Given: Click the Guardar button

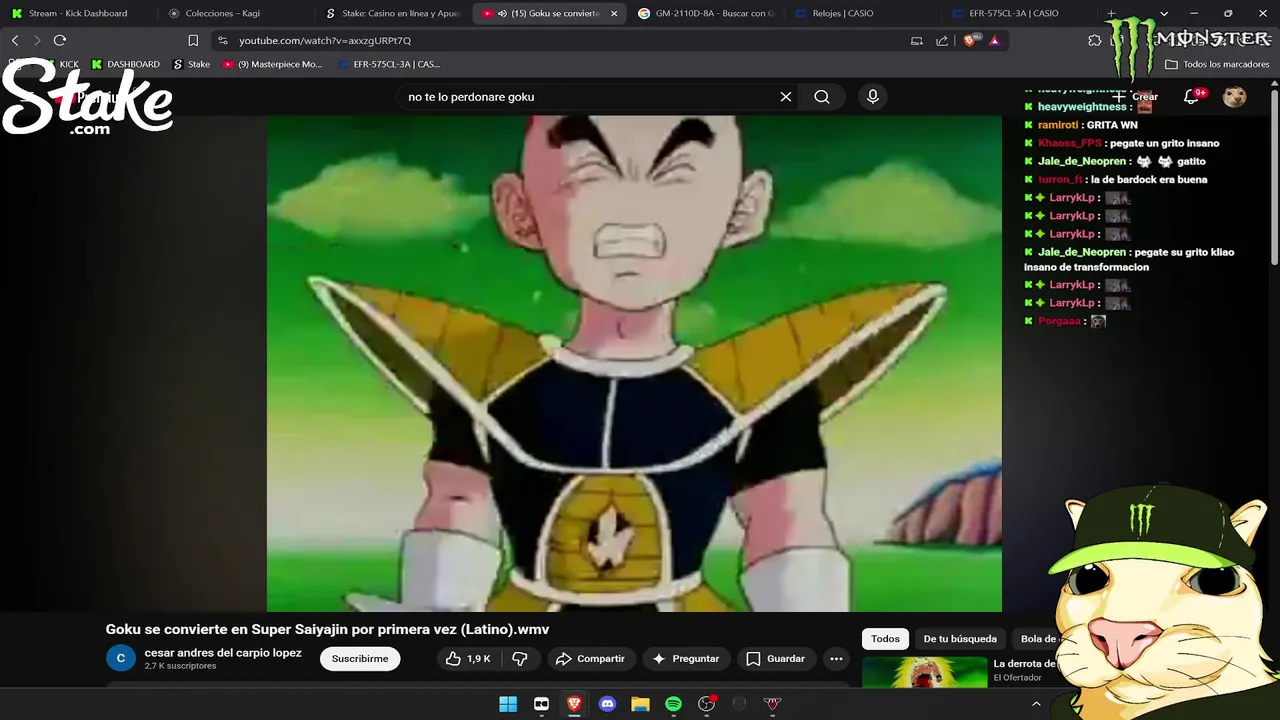Looking at the screenshot, I should [776, 658].
